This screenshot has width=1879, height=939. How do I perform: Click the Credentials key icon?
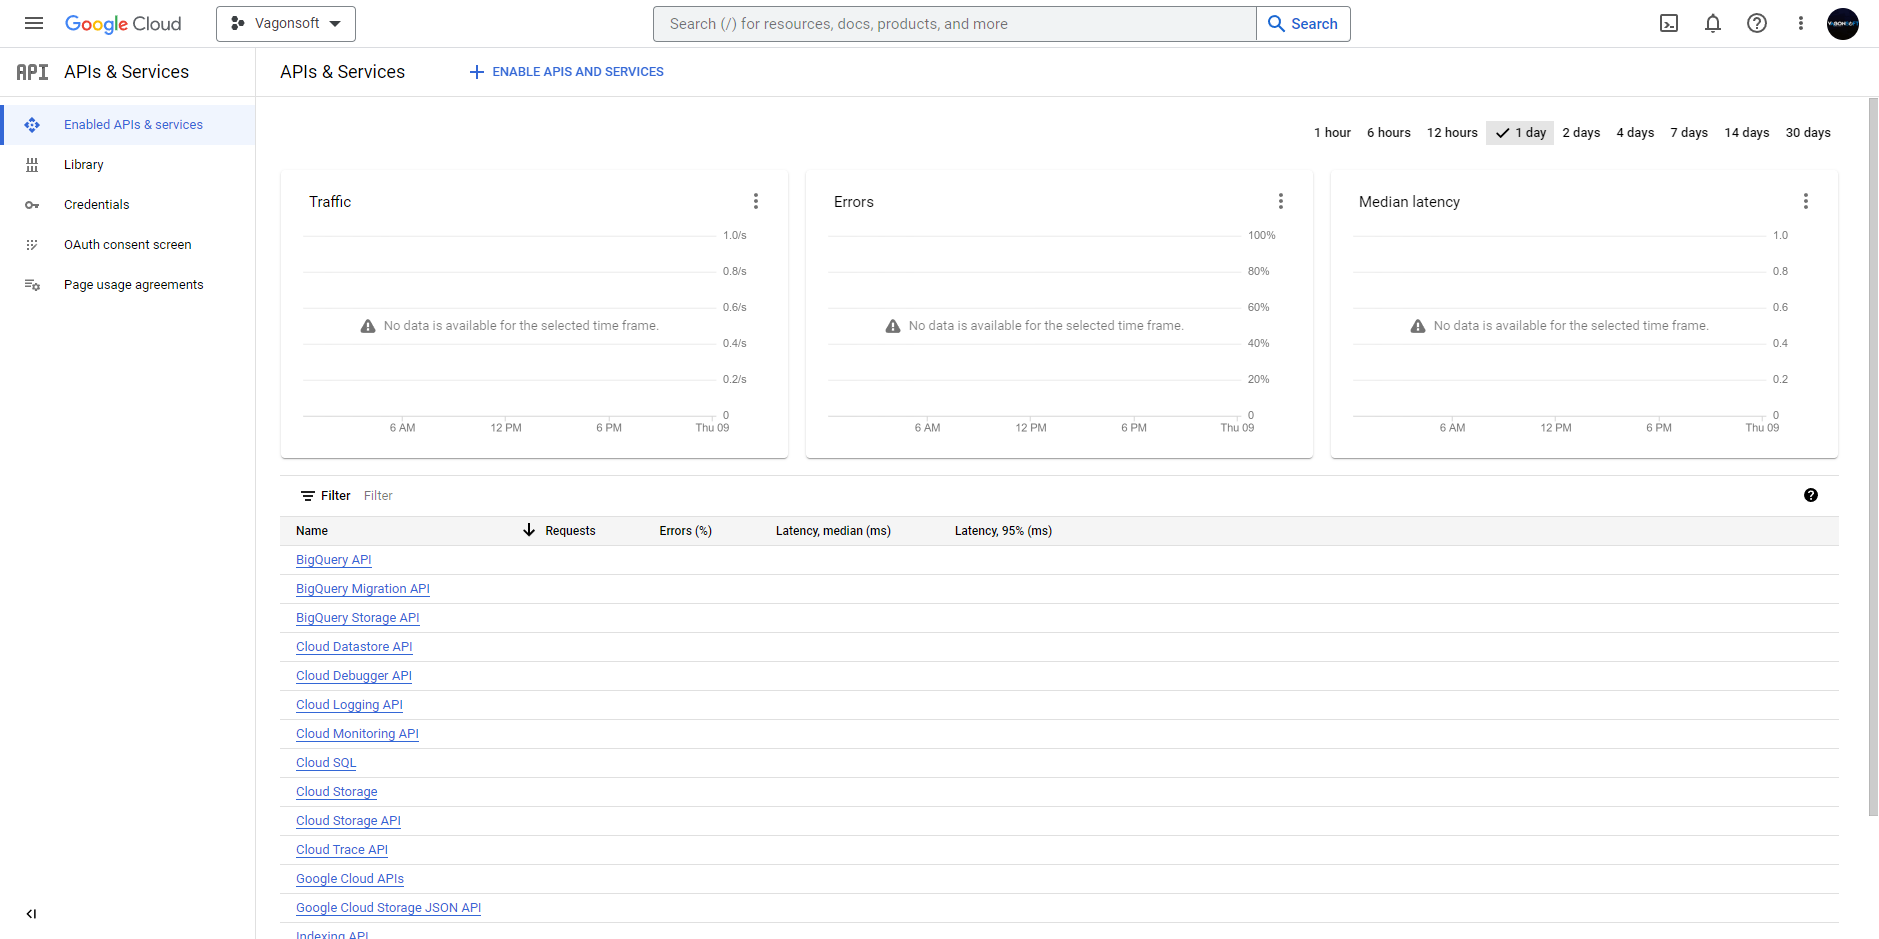pyautogui.click(x=32, y=205)
